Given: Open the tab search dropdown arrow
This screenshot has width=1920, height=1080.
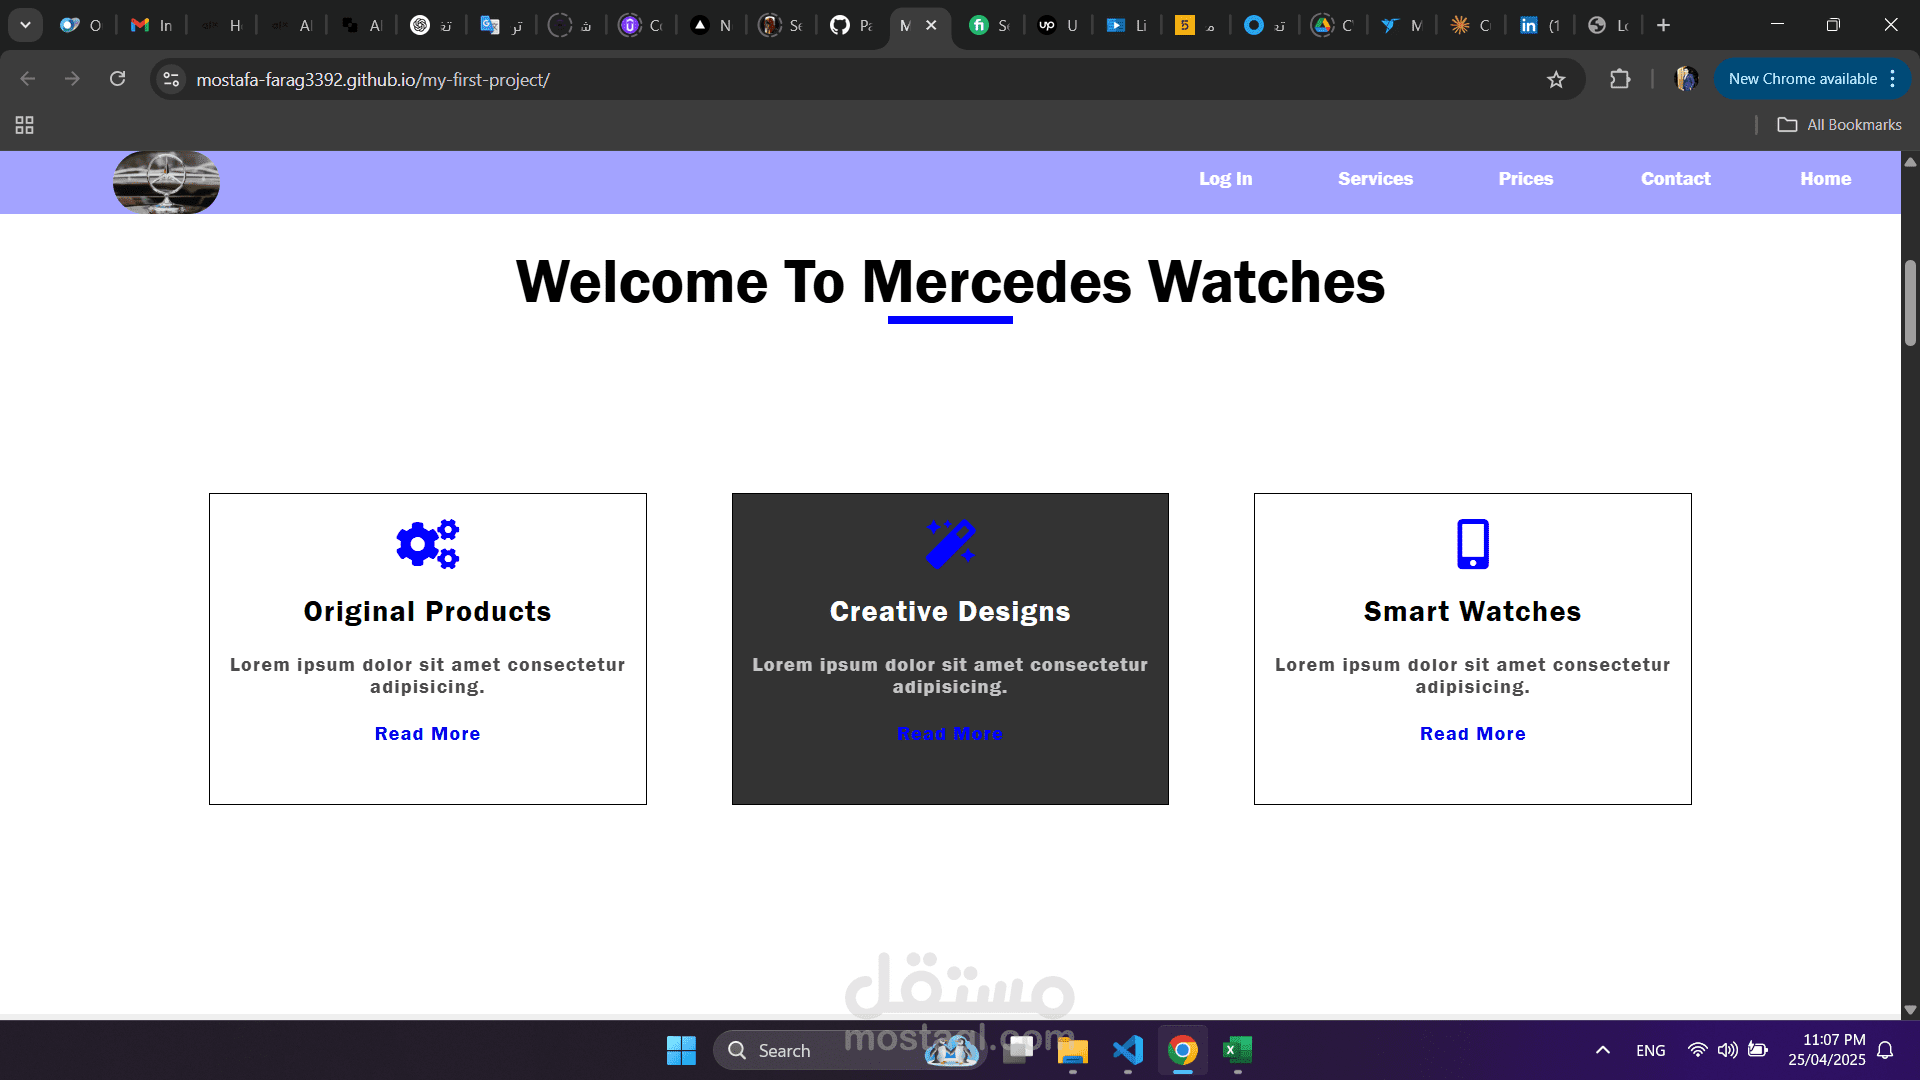Looking at the screenshot, I should [25, 25].
